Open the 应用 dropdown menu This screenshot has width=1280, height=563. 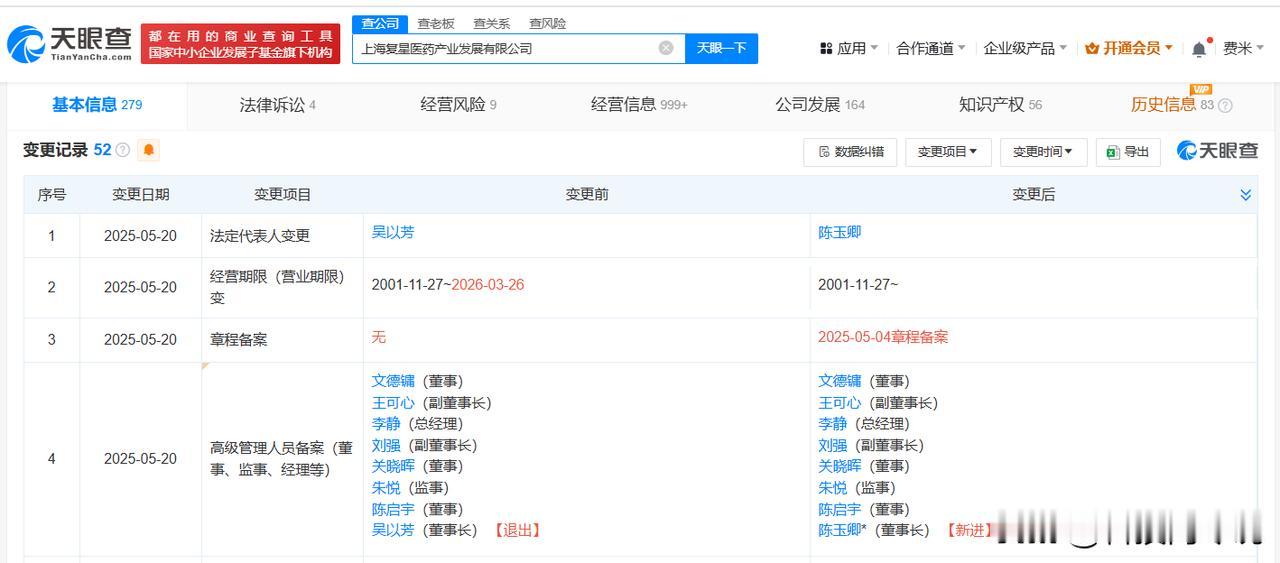click(x=849, y=48)
